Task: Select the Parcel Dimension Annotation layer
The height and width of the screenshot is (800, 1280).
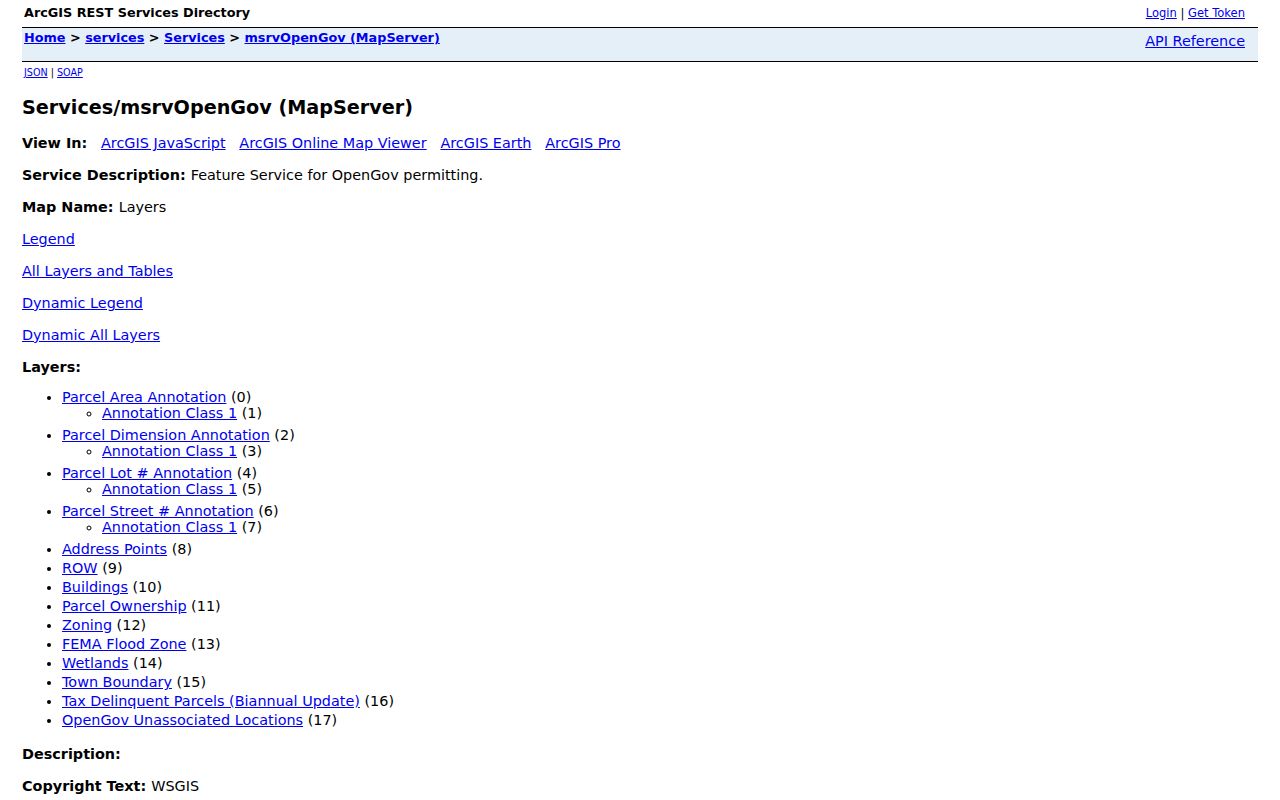Action: pos(166,435)
